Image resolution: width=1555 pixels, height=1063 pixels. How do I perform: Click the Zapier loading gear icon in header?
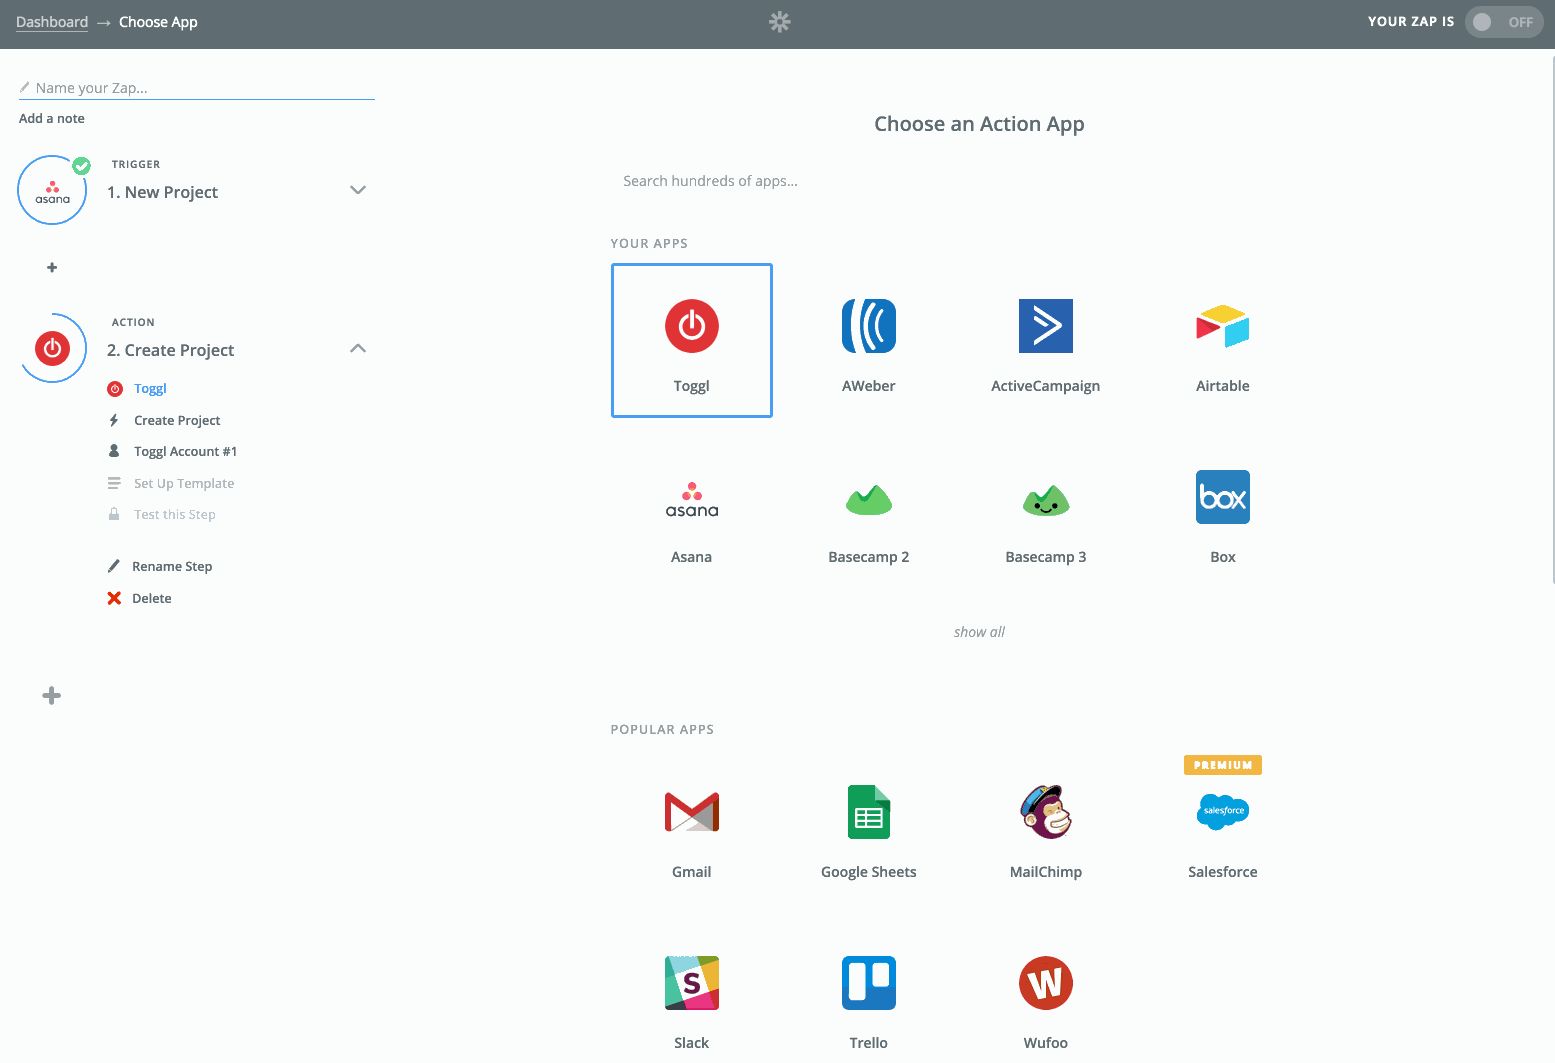point(780,22)
